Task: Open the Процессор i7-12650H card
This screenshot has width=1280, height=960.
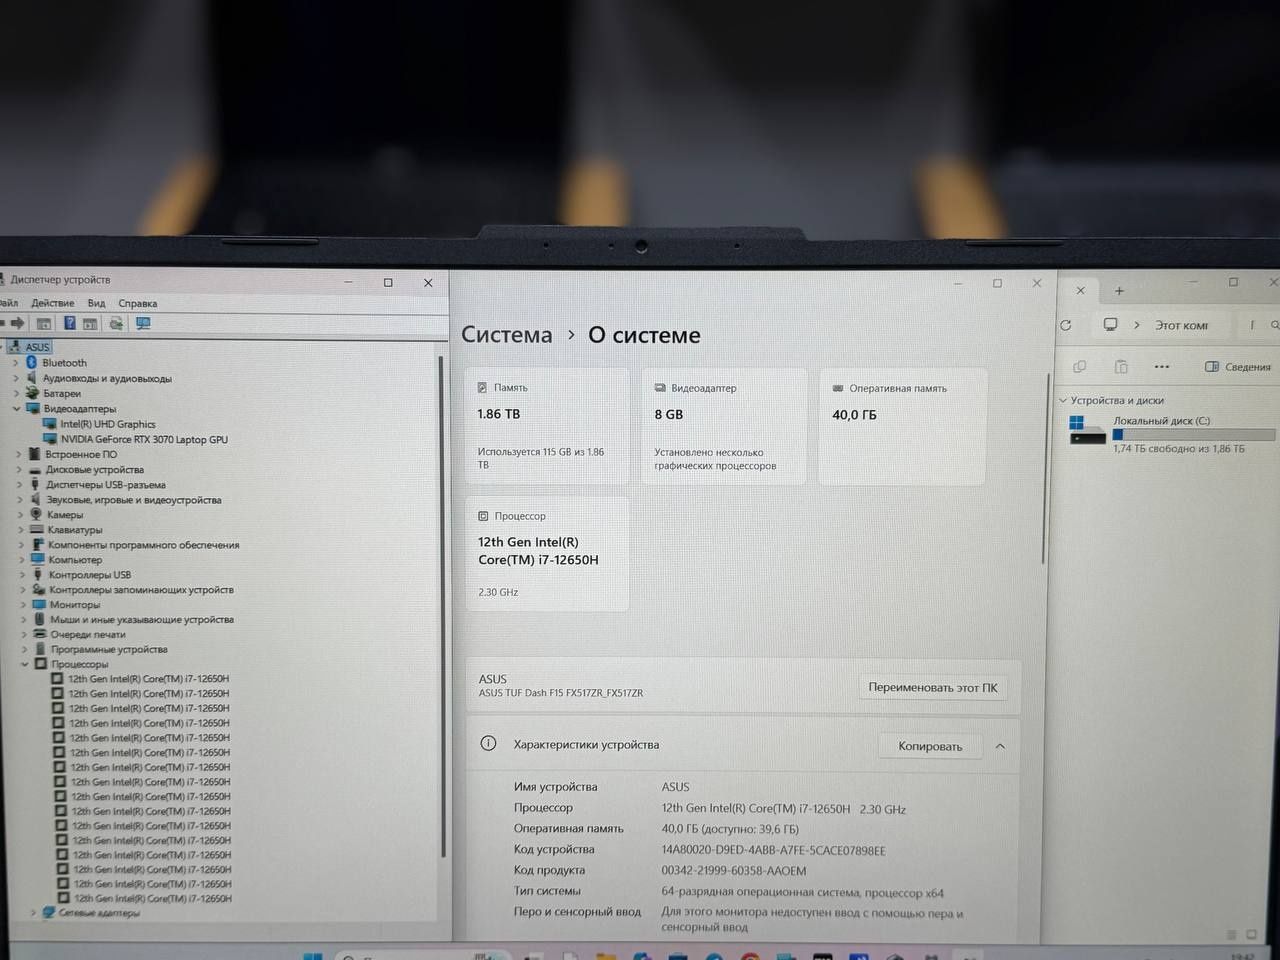Action: [547, 553]
